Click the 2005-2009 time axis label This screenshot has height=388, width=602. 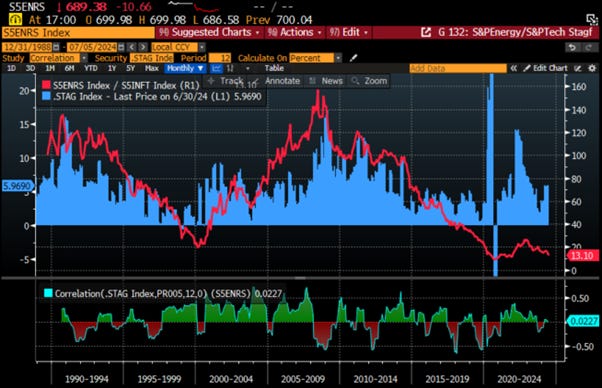click(x=303, y=380)
